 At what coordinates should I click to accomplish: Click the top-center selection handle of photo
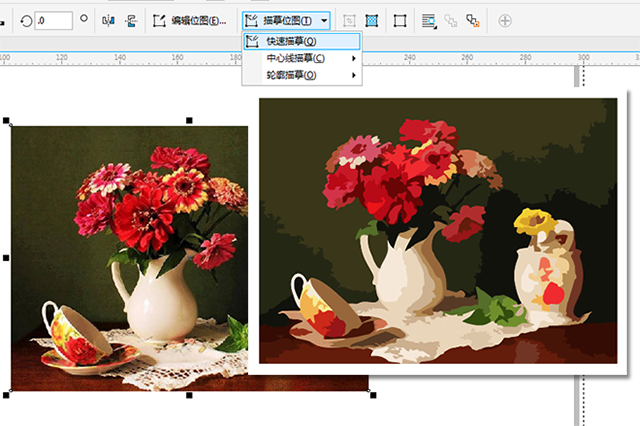tap(190, 121)
